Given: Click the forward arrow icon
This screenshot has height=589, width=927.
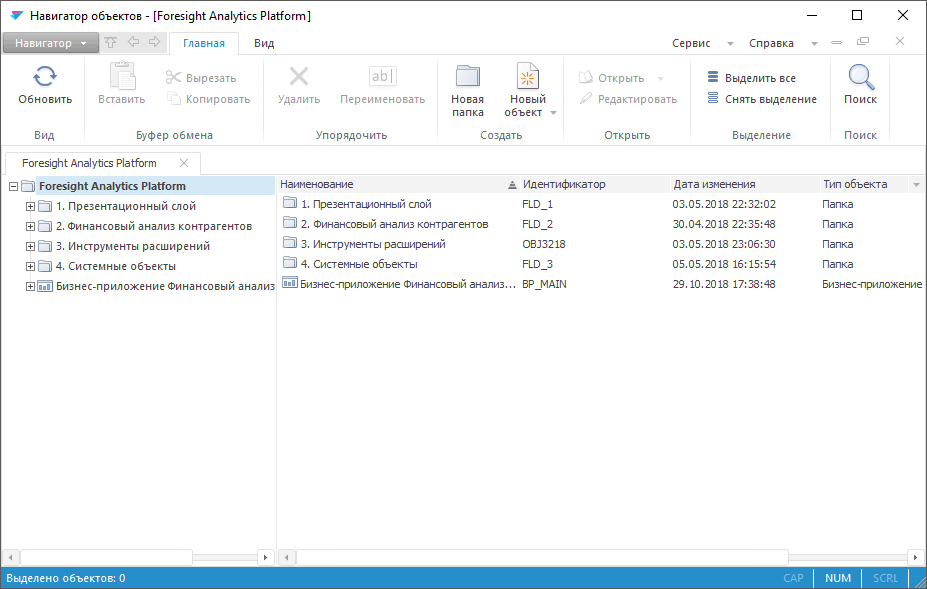Looking at the screenshot, I should coord(155,42).
